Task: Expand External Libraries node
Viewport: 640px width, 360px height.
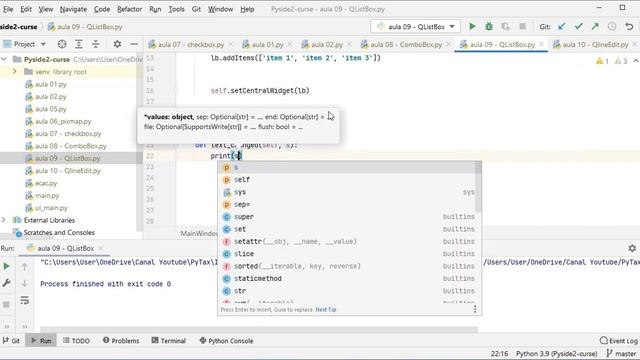Action: tap(4, 220)
